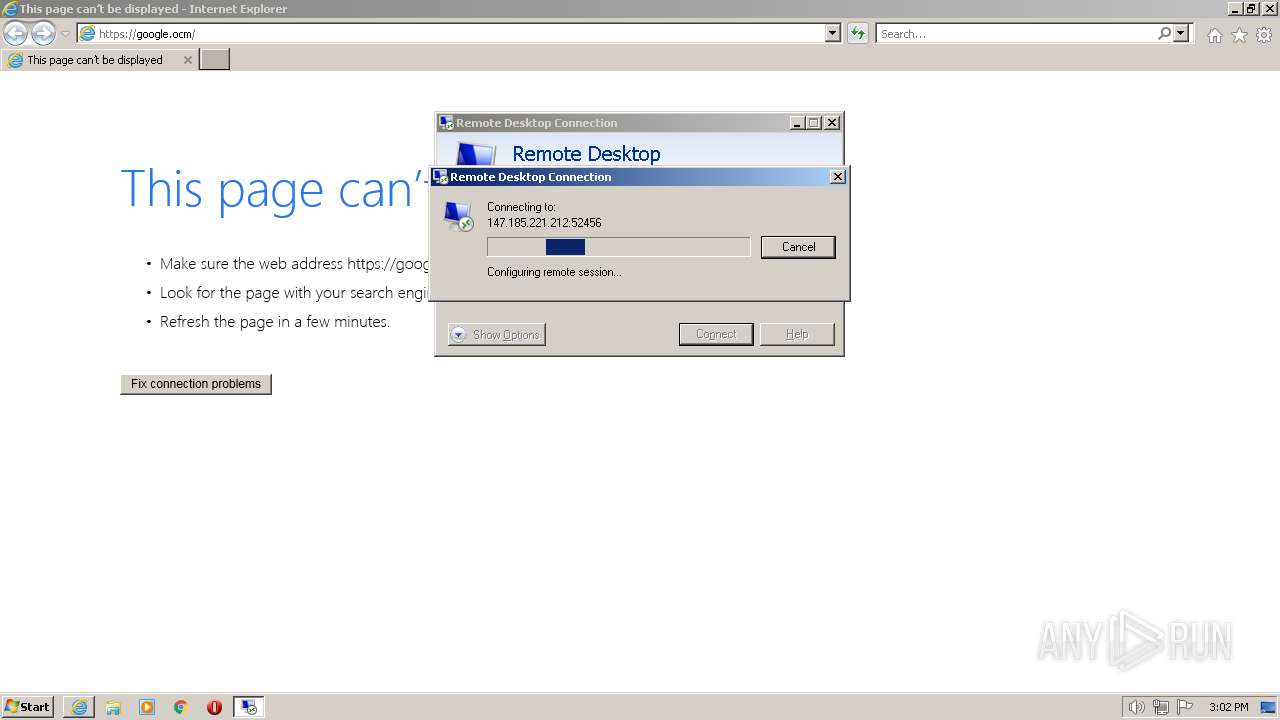Click the 'Refresh the page in a few minutes.' text
1280x720 pixels.
tap(275, 322)
